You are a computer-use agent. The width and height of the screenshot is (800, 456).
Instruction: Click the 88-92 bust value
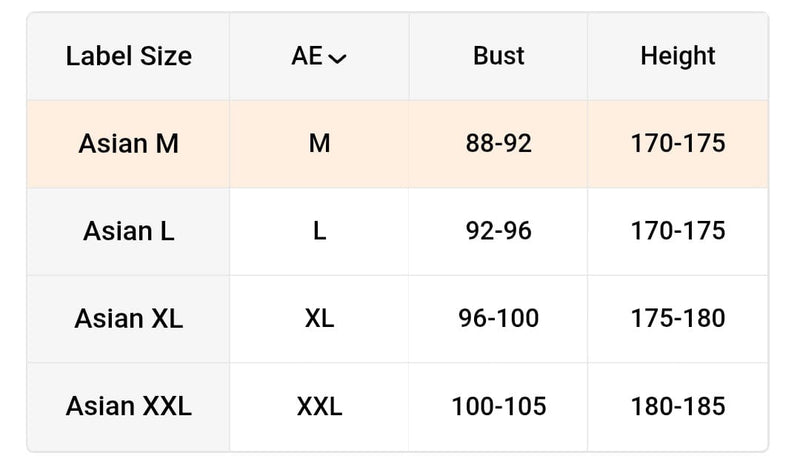[x=498, y=144]
